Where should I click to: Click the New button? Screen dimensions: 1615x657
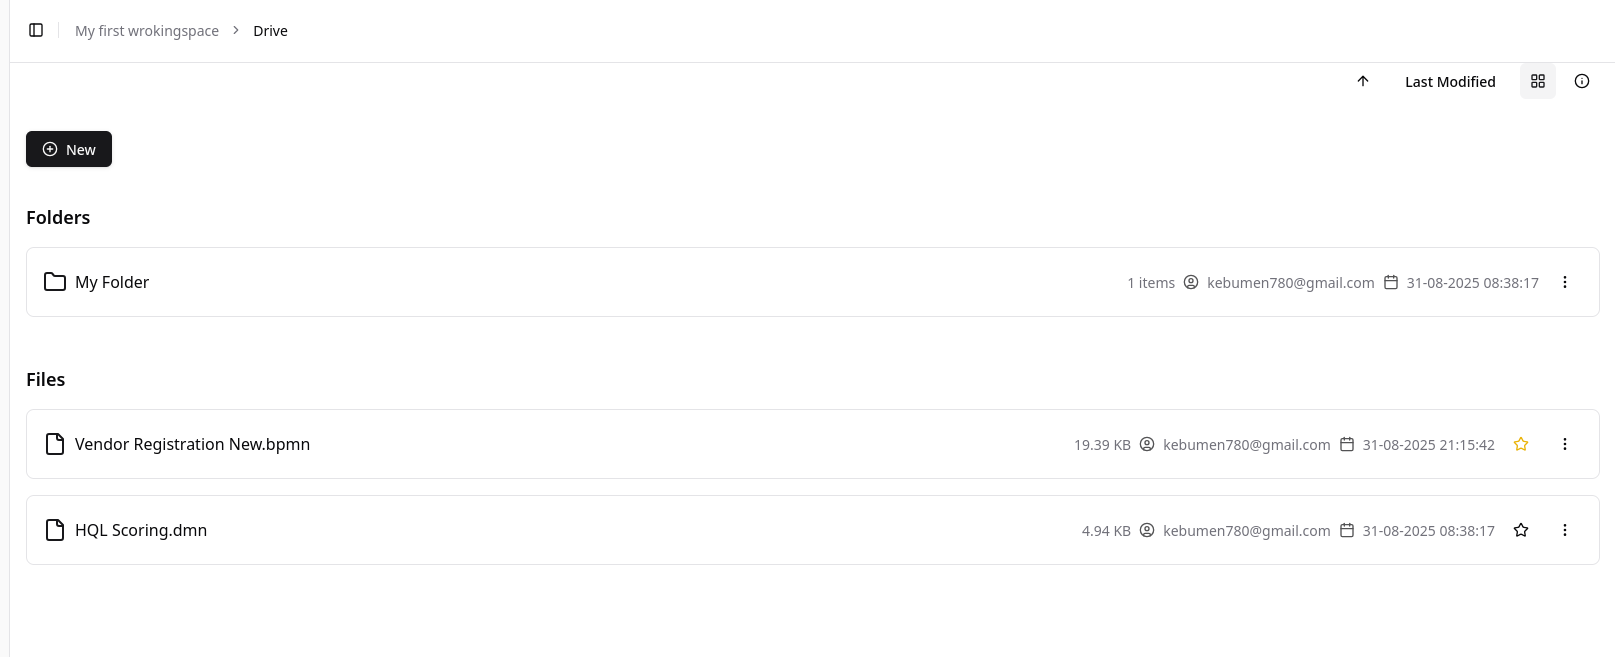click(69, 149)
